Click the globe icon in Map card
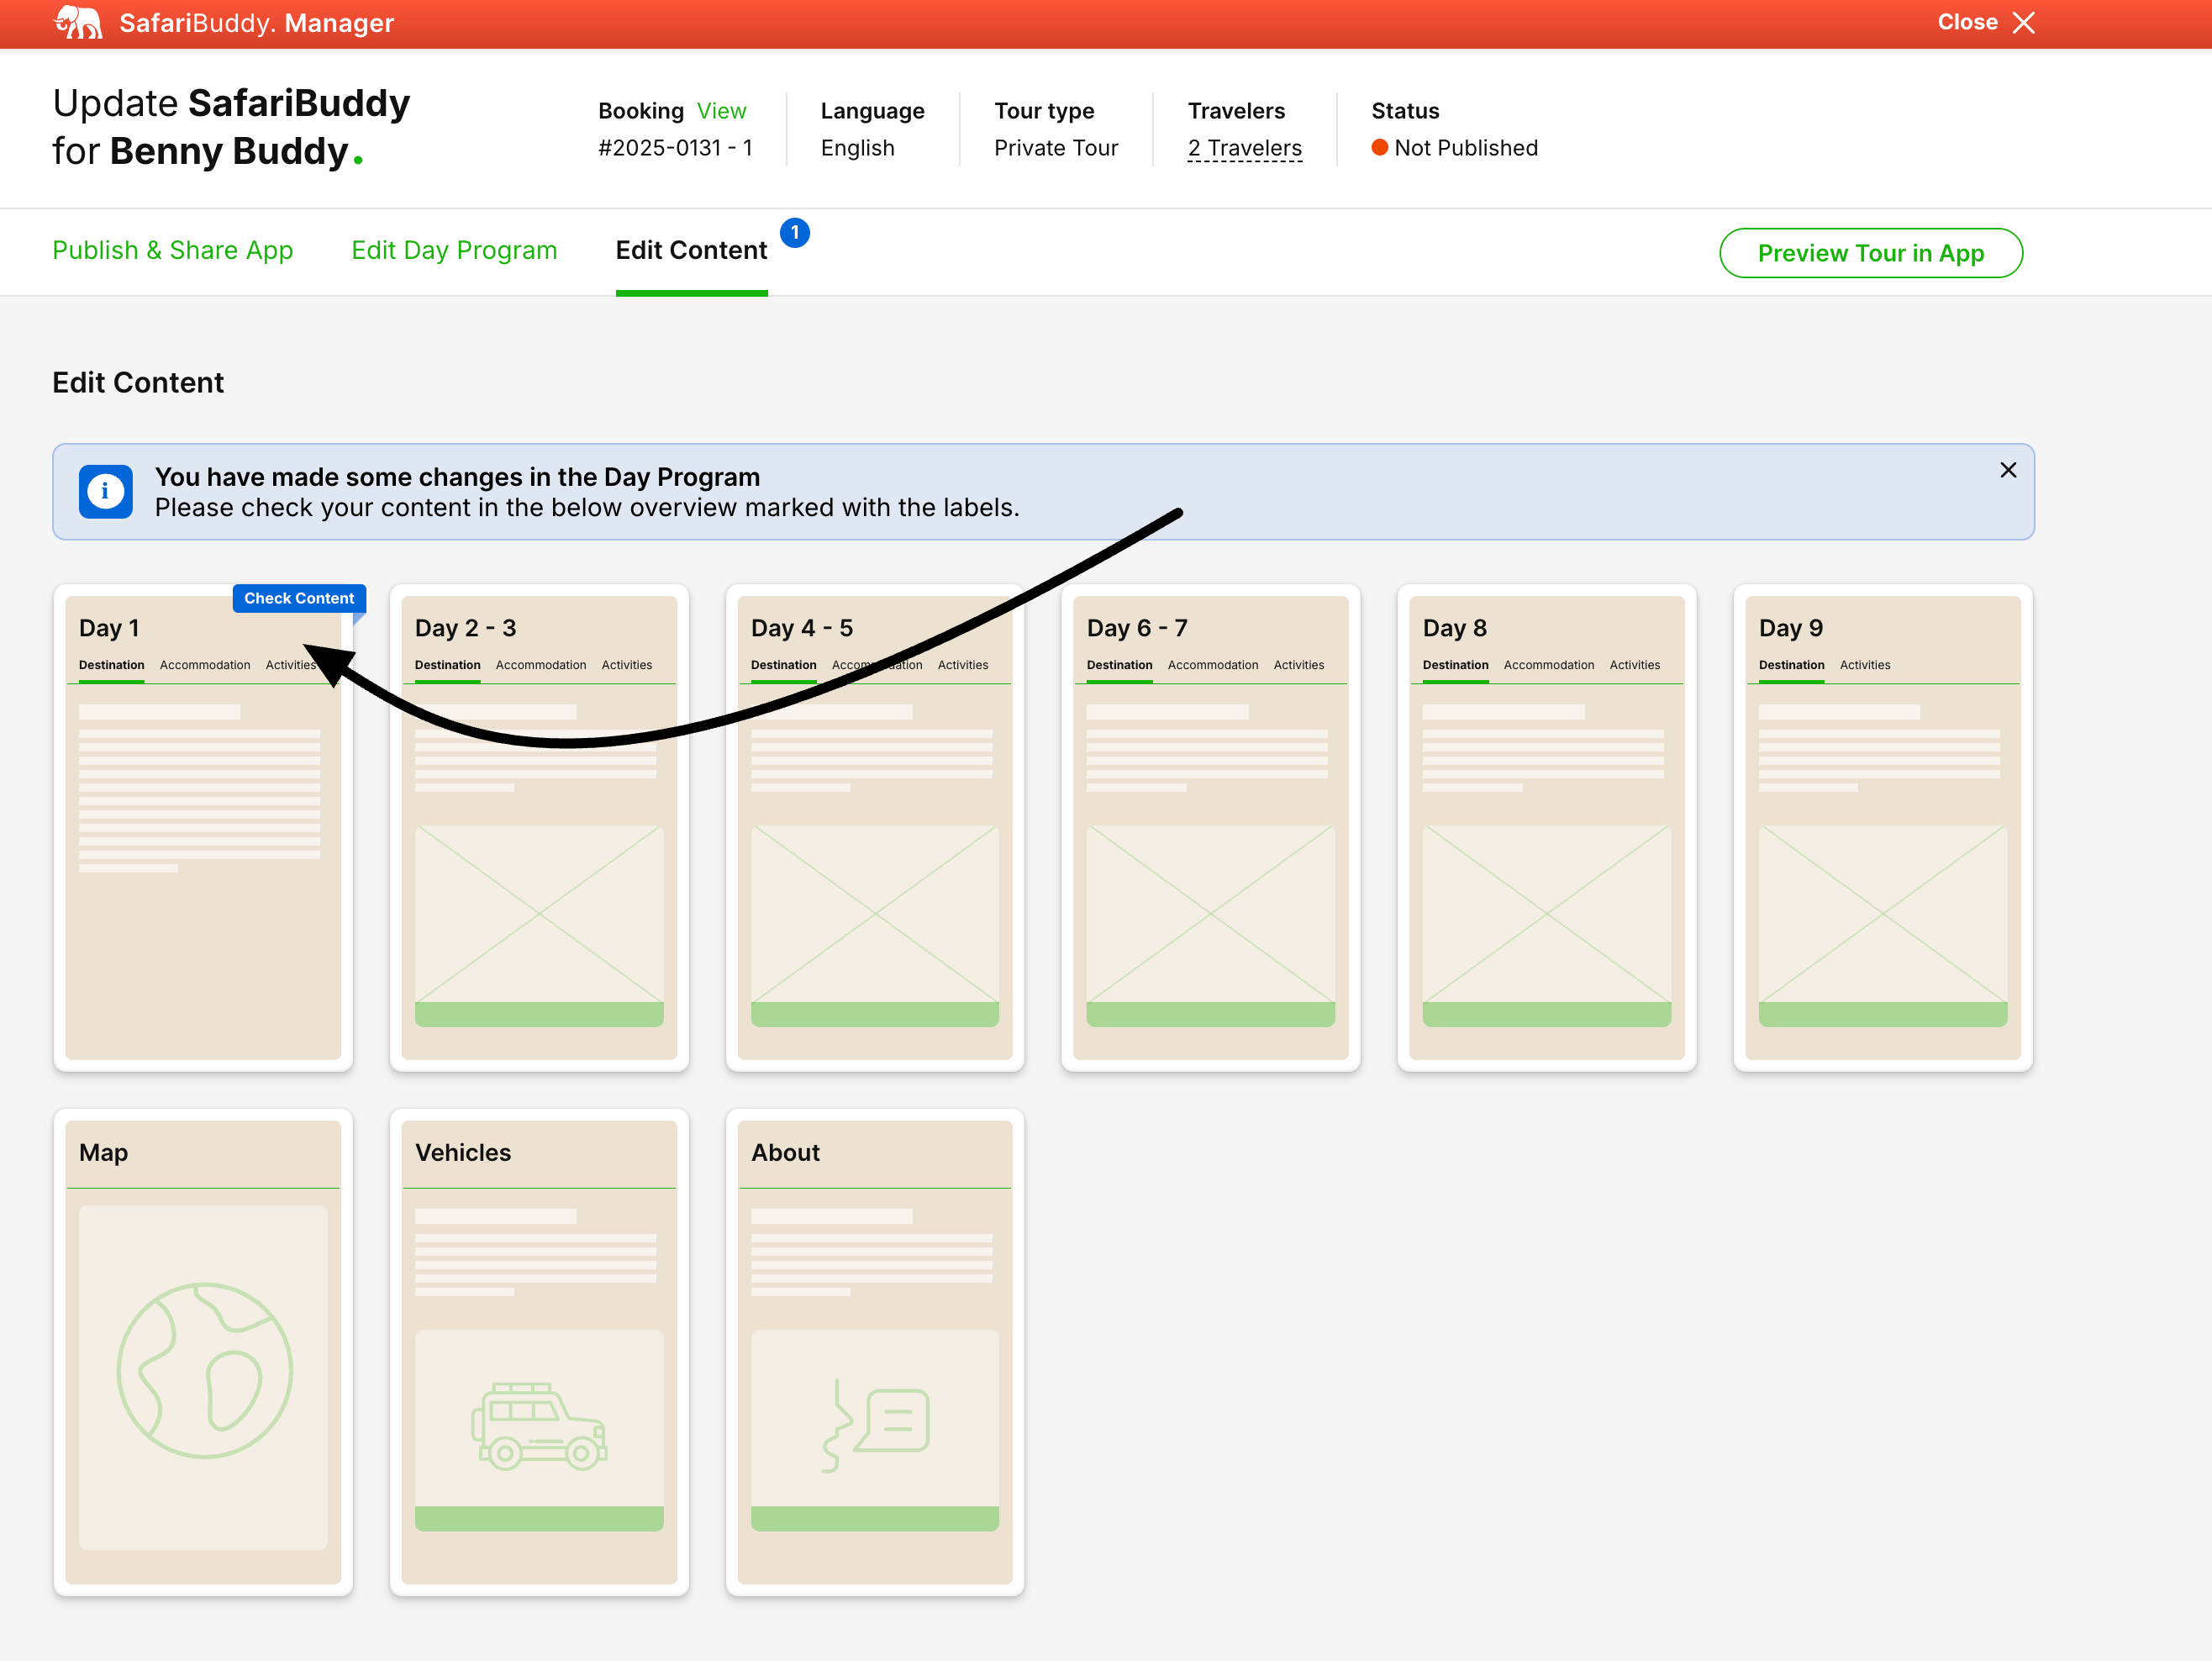The height and width of the screenshot is (1661, 2212). point(204,1369)
